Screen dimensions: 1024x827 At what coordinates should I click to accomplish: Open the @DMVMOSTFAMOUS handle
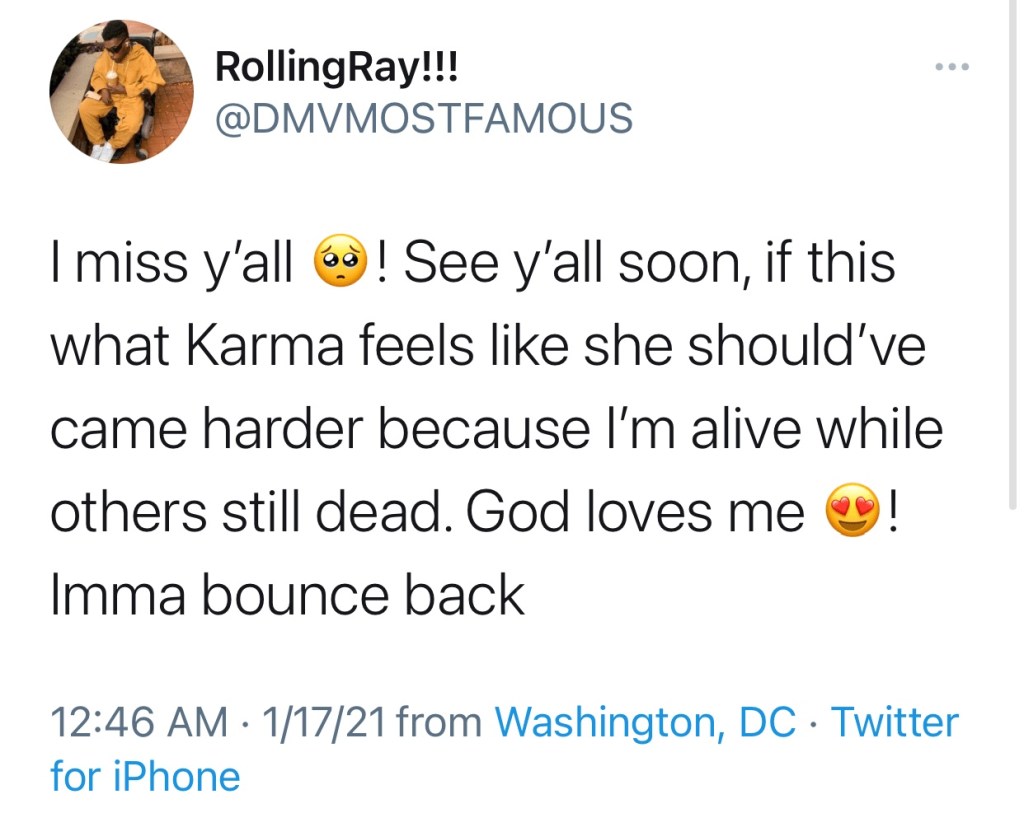click(424, 118)
